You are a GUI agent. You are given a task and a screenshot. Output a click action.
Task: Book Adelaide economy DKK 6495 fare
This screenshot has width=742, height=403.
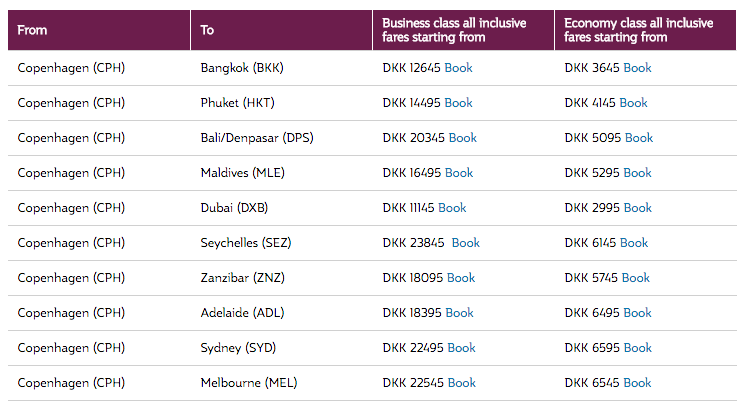[637, 313]
